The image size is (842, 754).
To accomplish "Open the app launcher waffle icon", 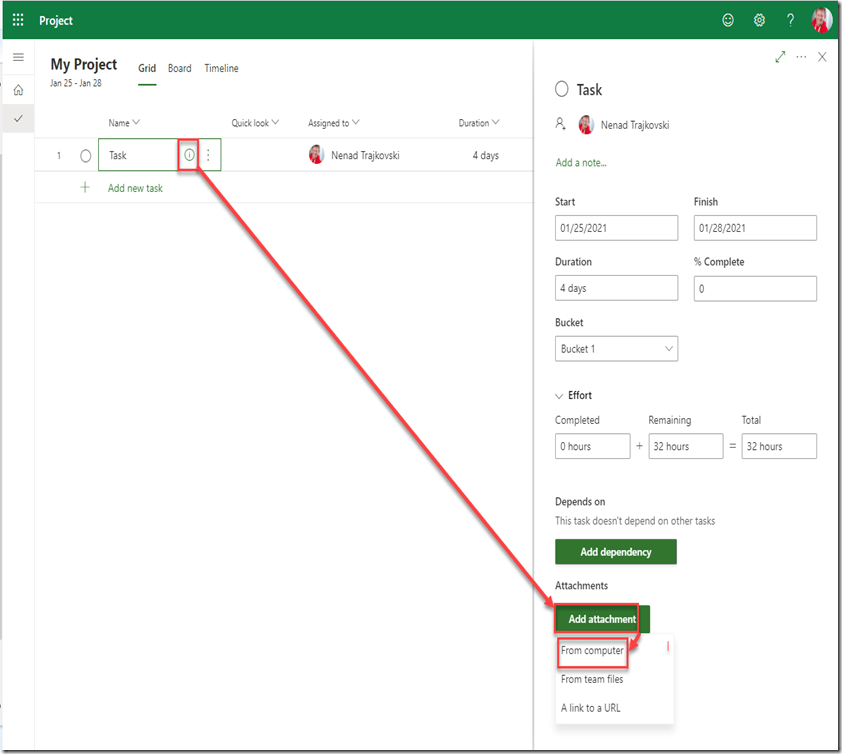I will tap(18, 20).
